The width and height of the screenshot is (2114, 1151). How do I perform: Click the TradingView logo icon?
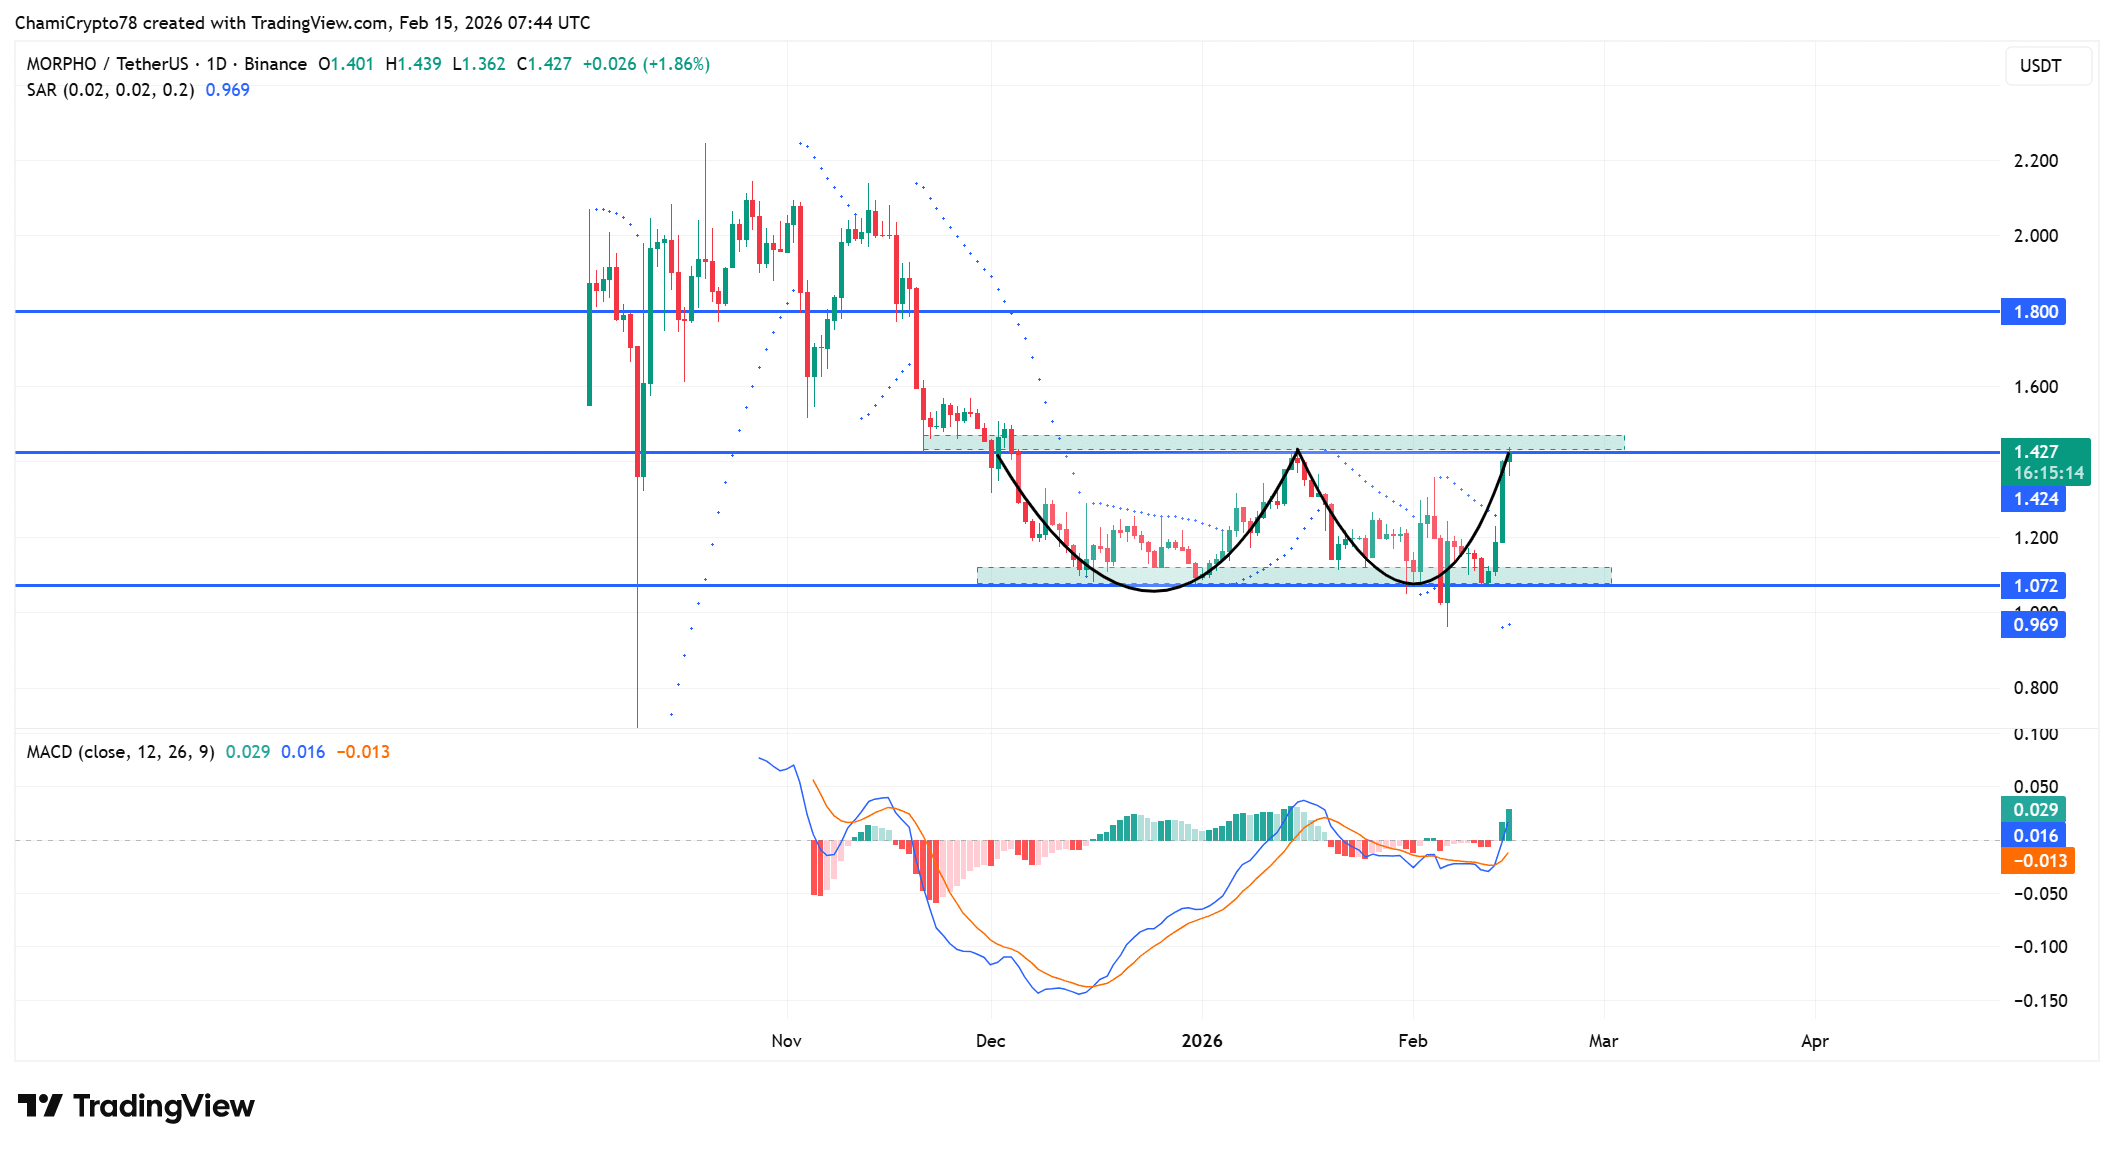coord(40,1105)
